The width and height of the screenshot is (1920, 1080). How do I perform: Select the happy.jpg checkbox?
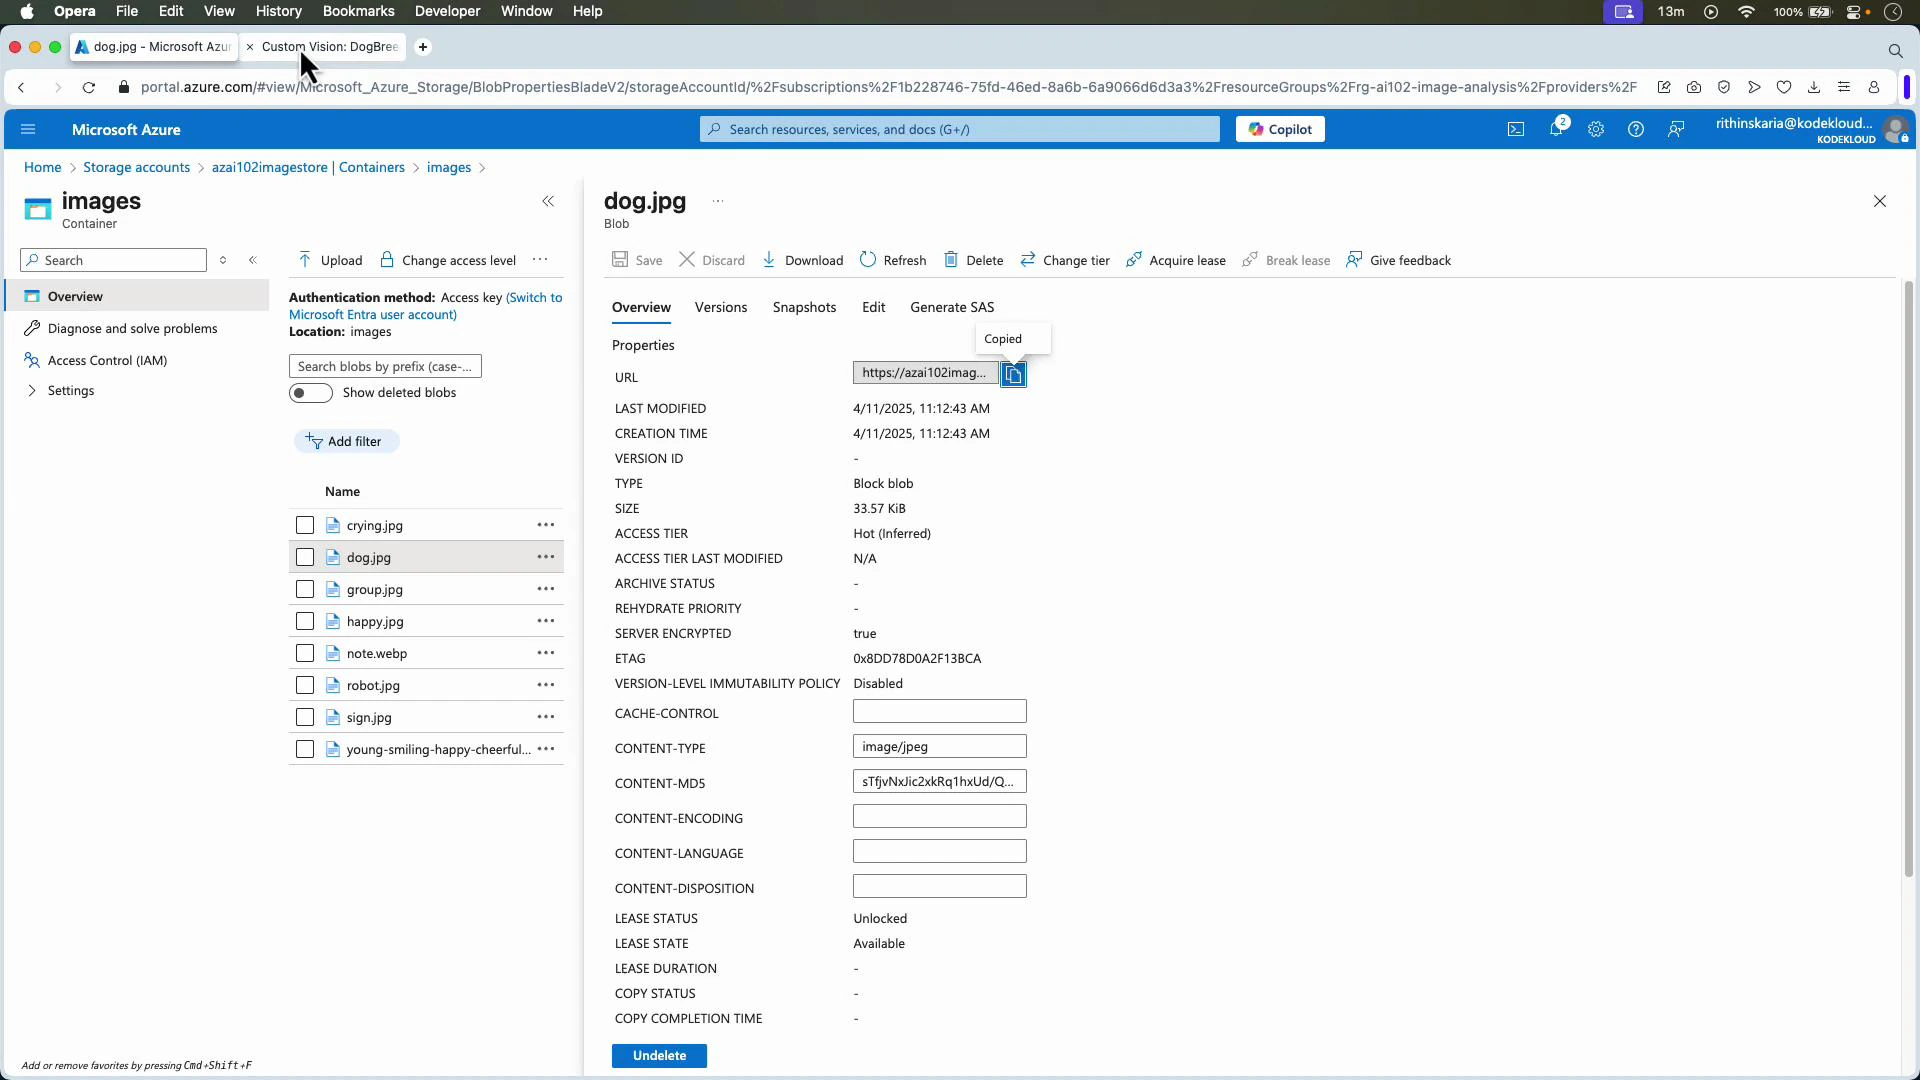(305, 621)
